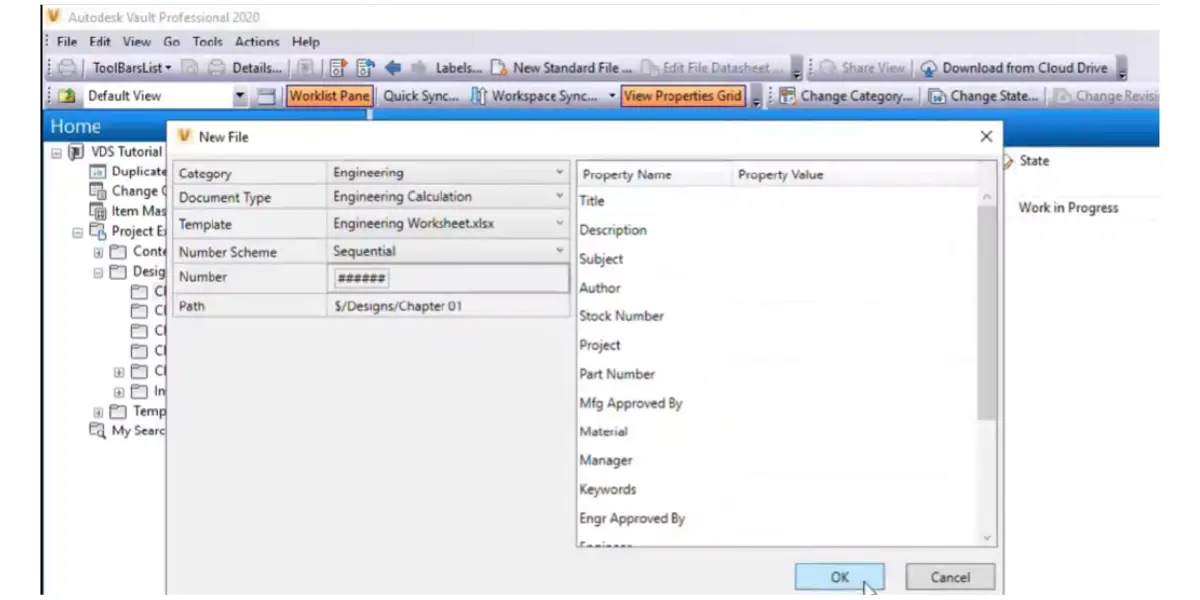Image resolution: width=1200 pixels, height=600 pixels.
Task: Open the Workspace Sync dropdown arrow
Action: tap(612, 96)
